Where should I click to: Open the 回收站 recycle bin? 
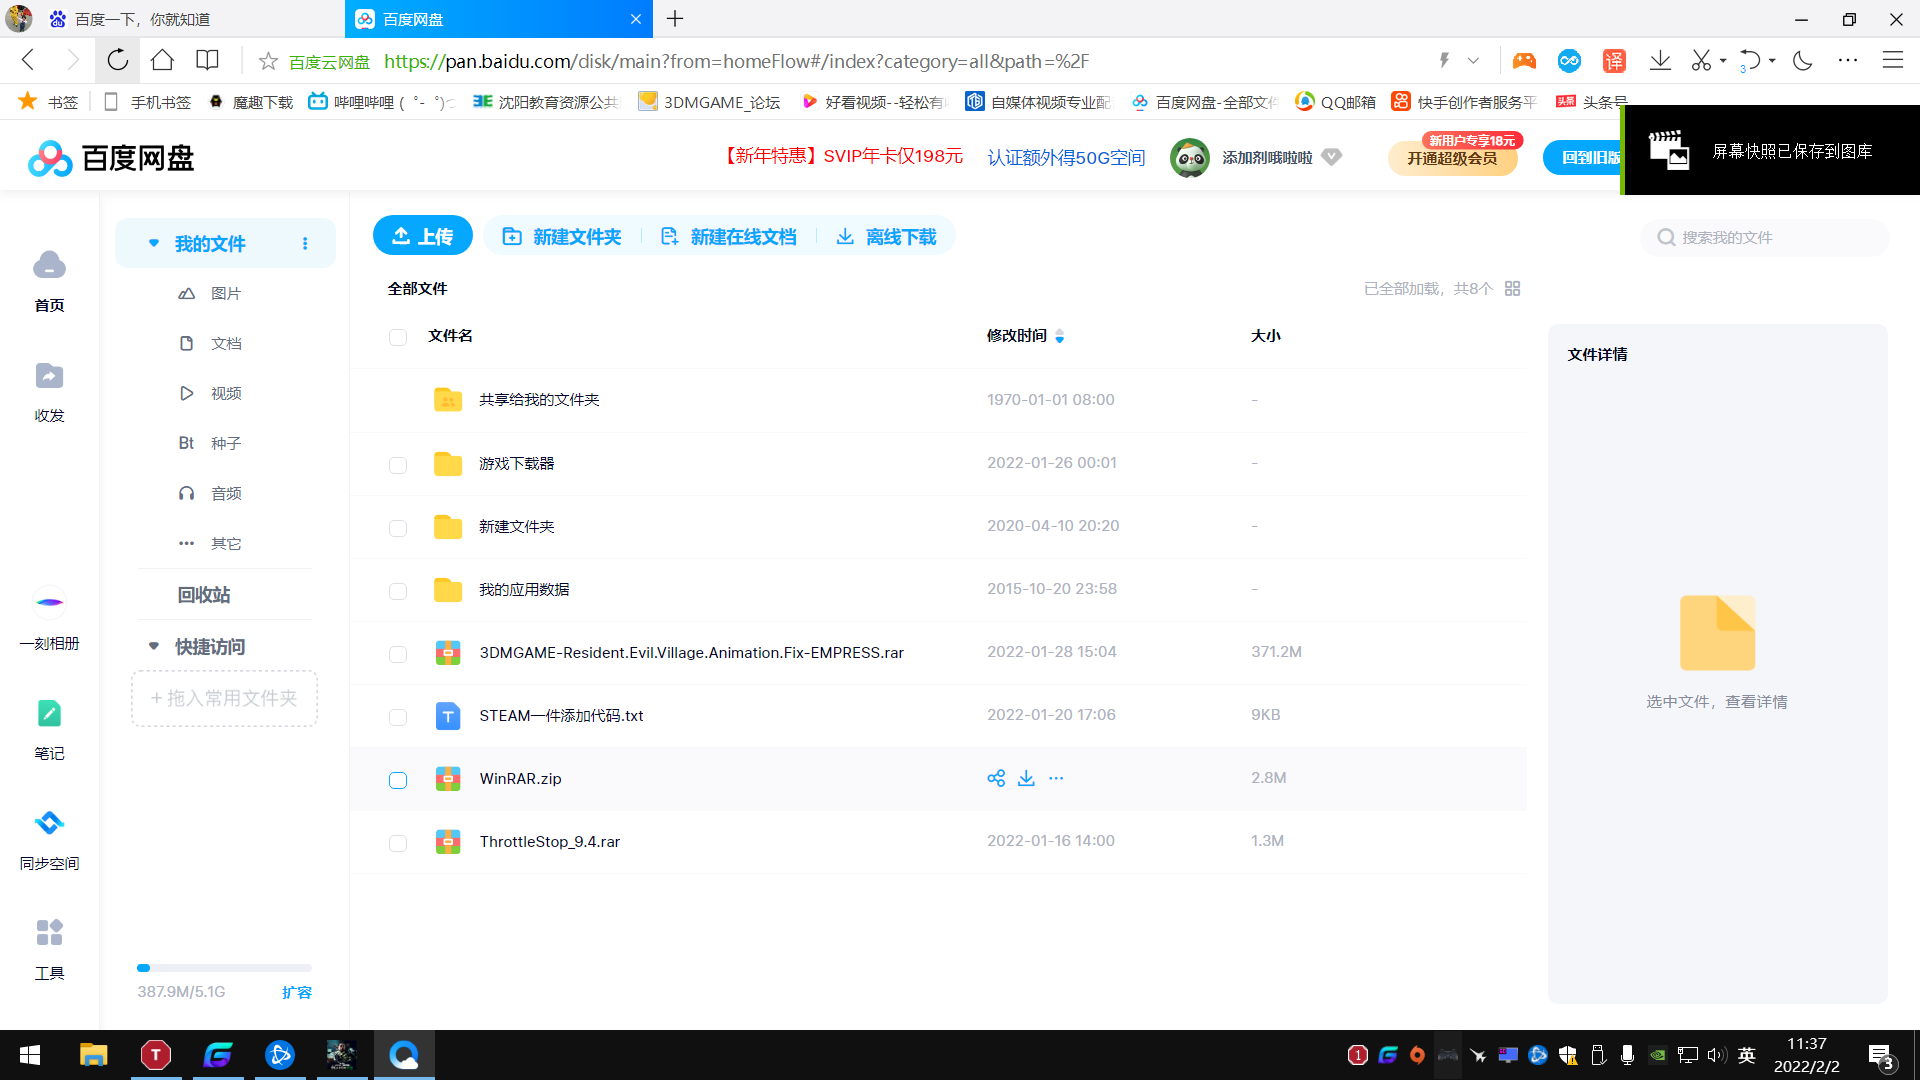204,595
